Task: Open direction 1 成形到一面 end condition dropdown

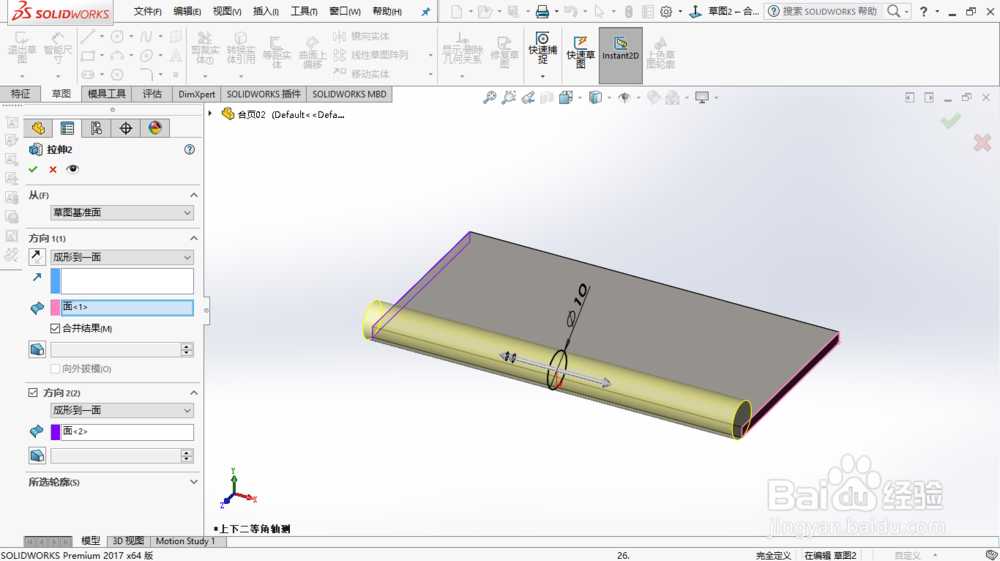Action: coord(122,257)
